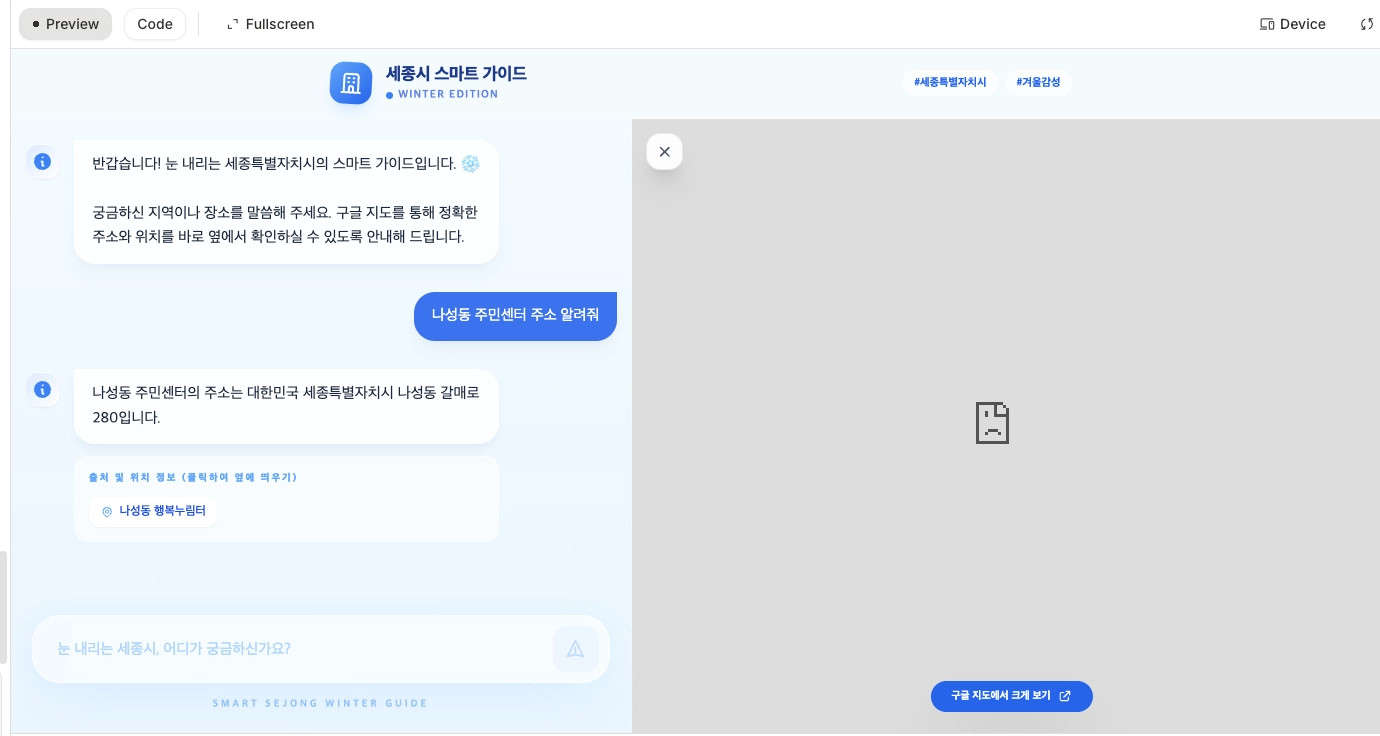The width and height of the screenshot is (1380, 736).
Task: Click the Fullscreen expand icon
Action: pos(233,24)
